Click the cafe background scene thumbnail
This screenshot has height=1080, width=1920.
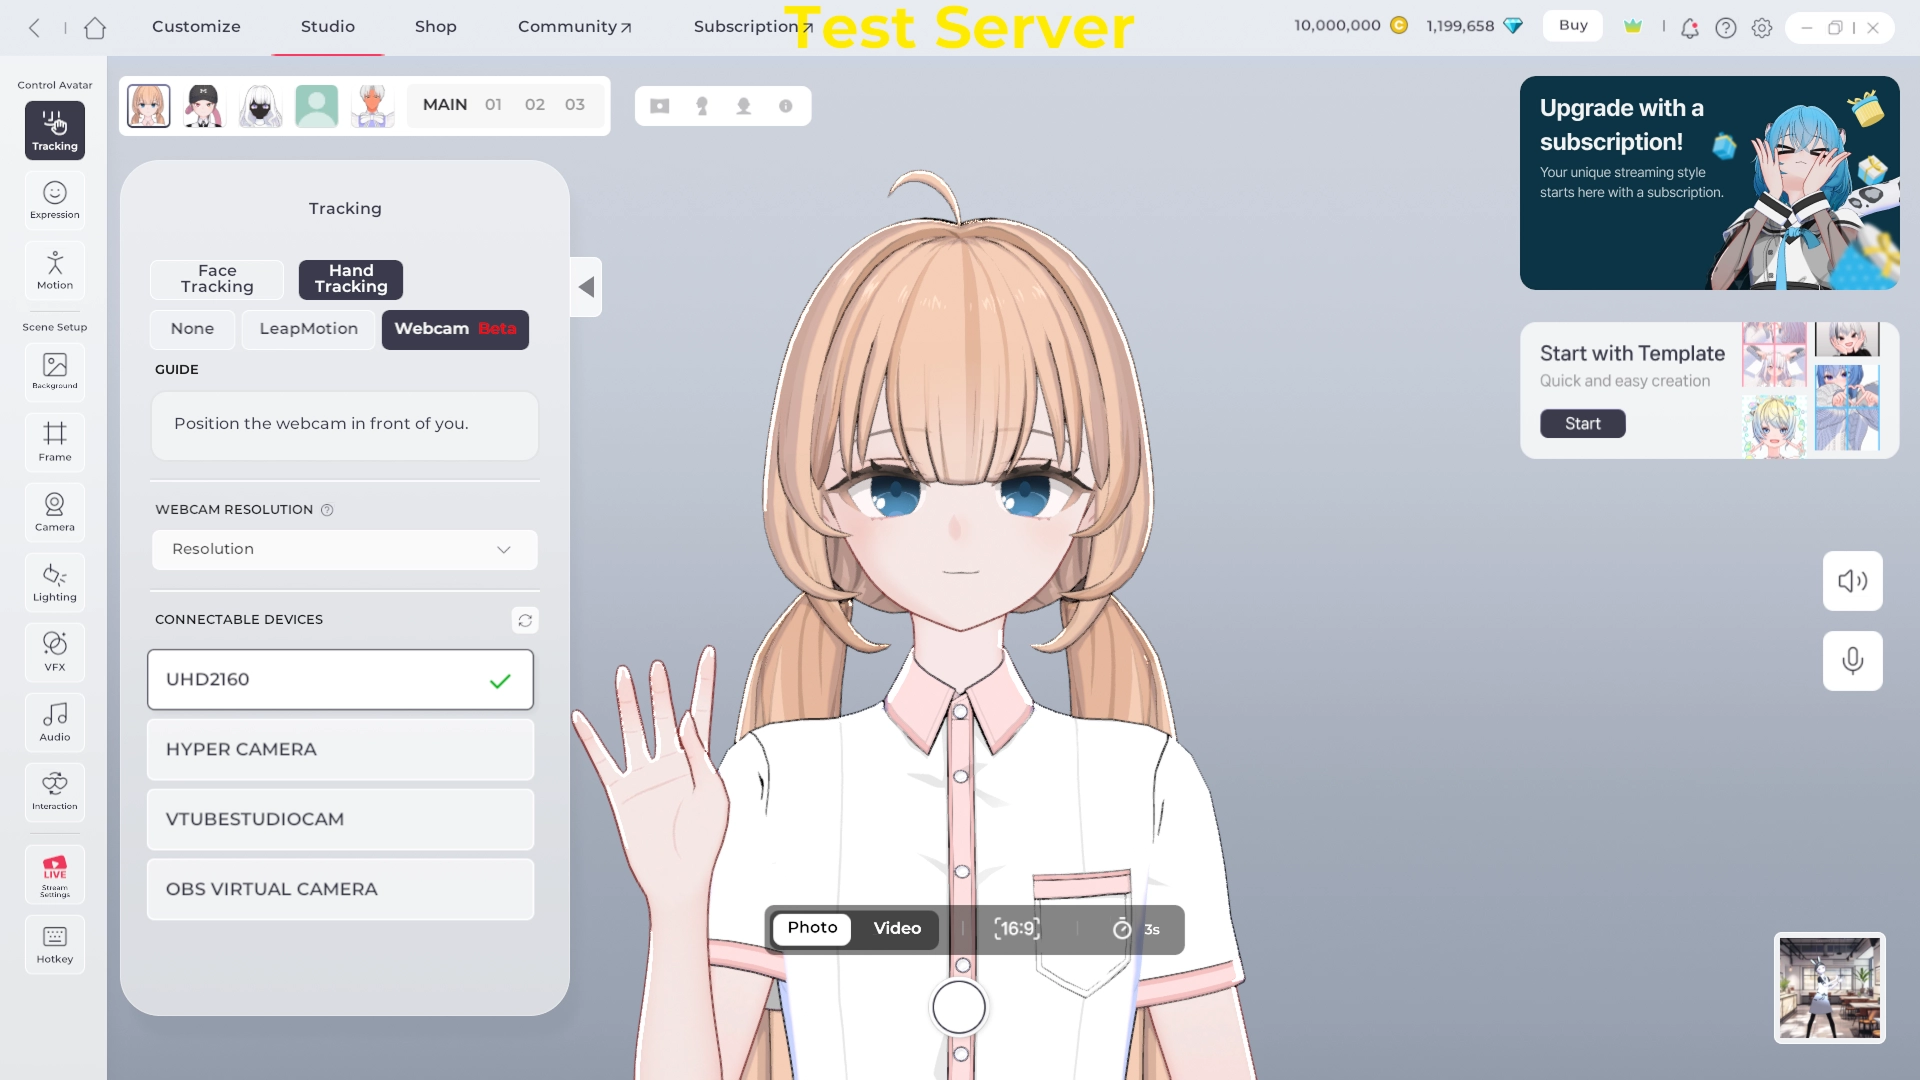[1829, 988]
